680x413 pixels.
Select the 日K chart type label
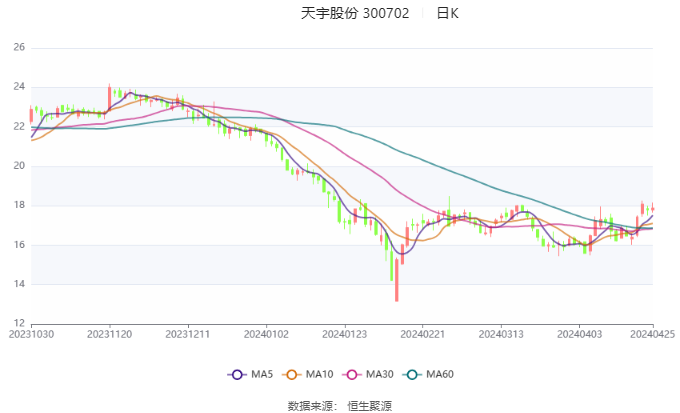point(447,14)
